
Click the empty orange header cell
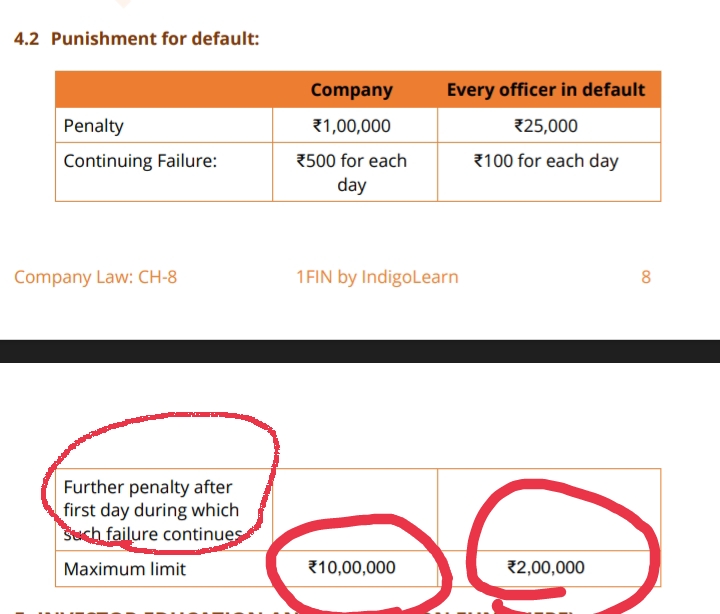164,90
